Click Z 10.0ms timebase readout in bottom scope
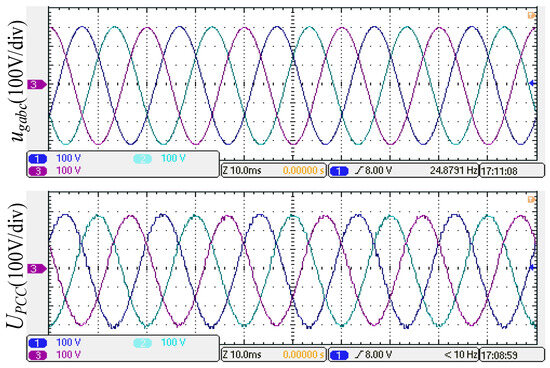 (x=242, y=355)
